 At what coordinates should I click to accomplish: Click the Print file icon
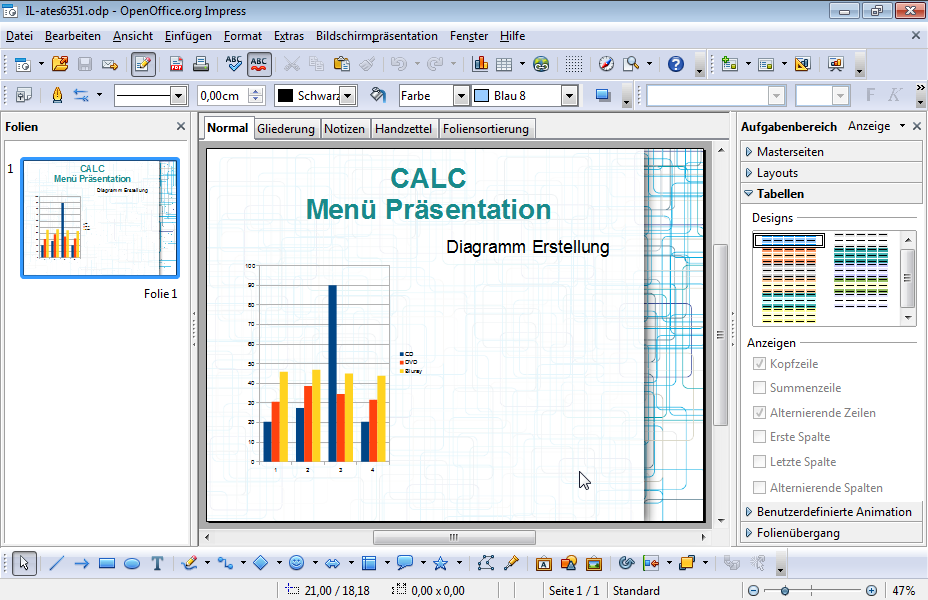[201, 64]
